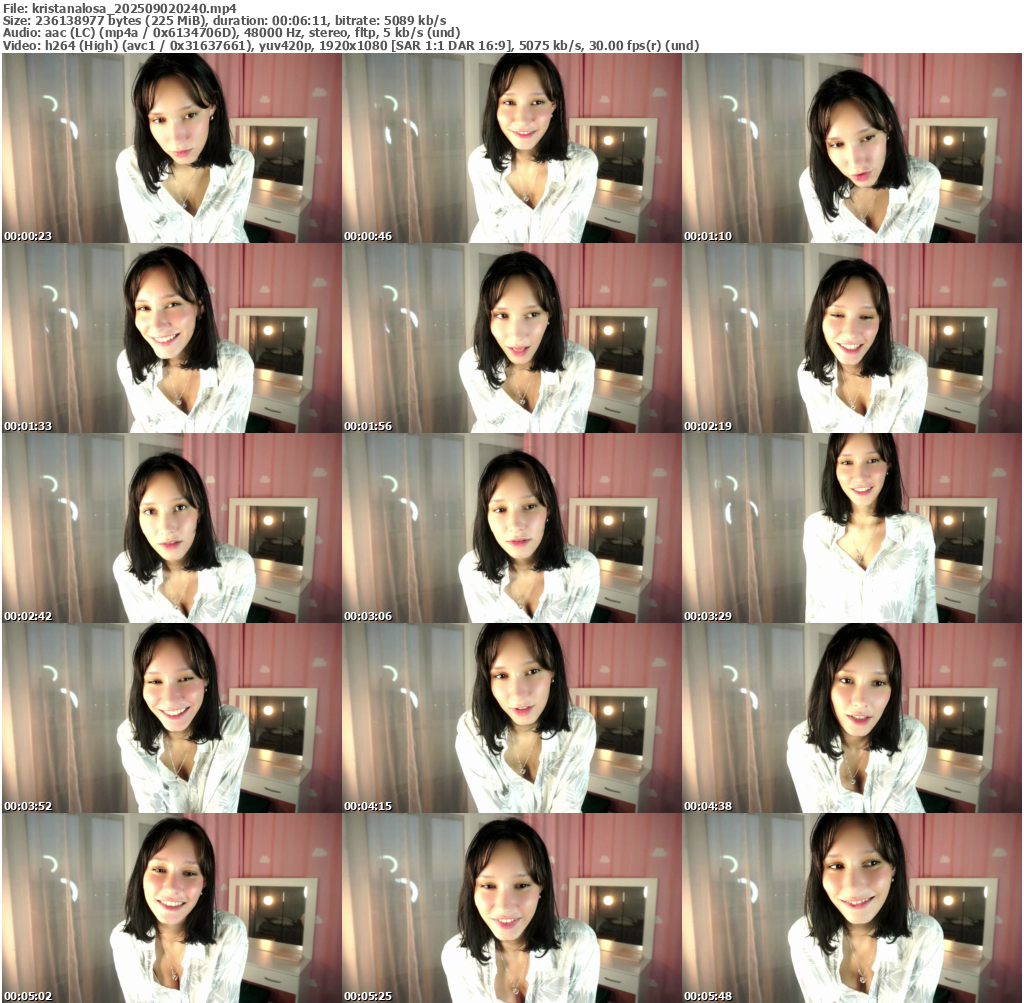The image size is (1024, 1003).
Task: Select the thumbnail frame at 00:00:46
Action: [x=512, y=148]
